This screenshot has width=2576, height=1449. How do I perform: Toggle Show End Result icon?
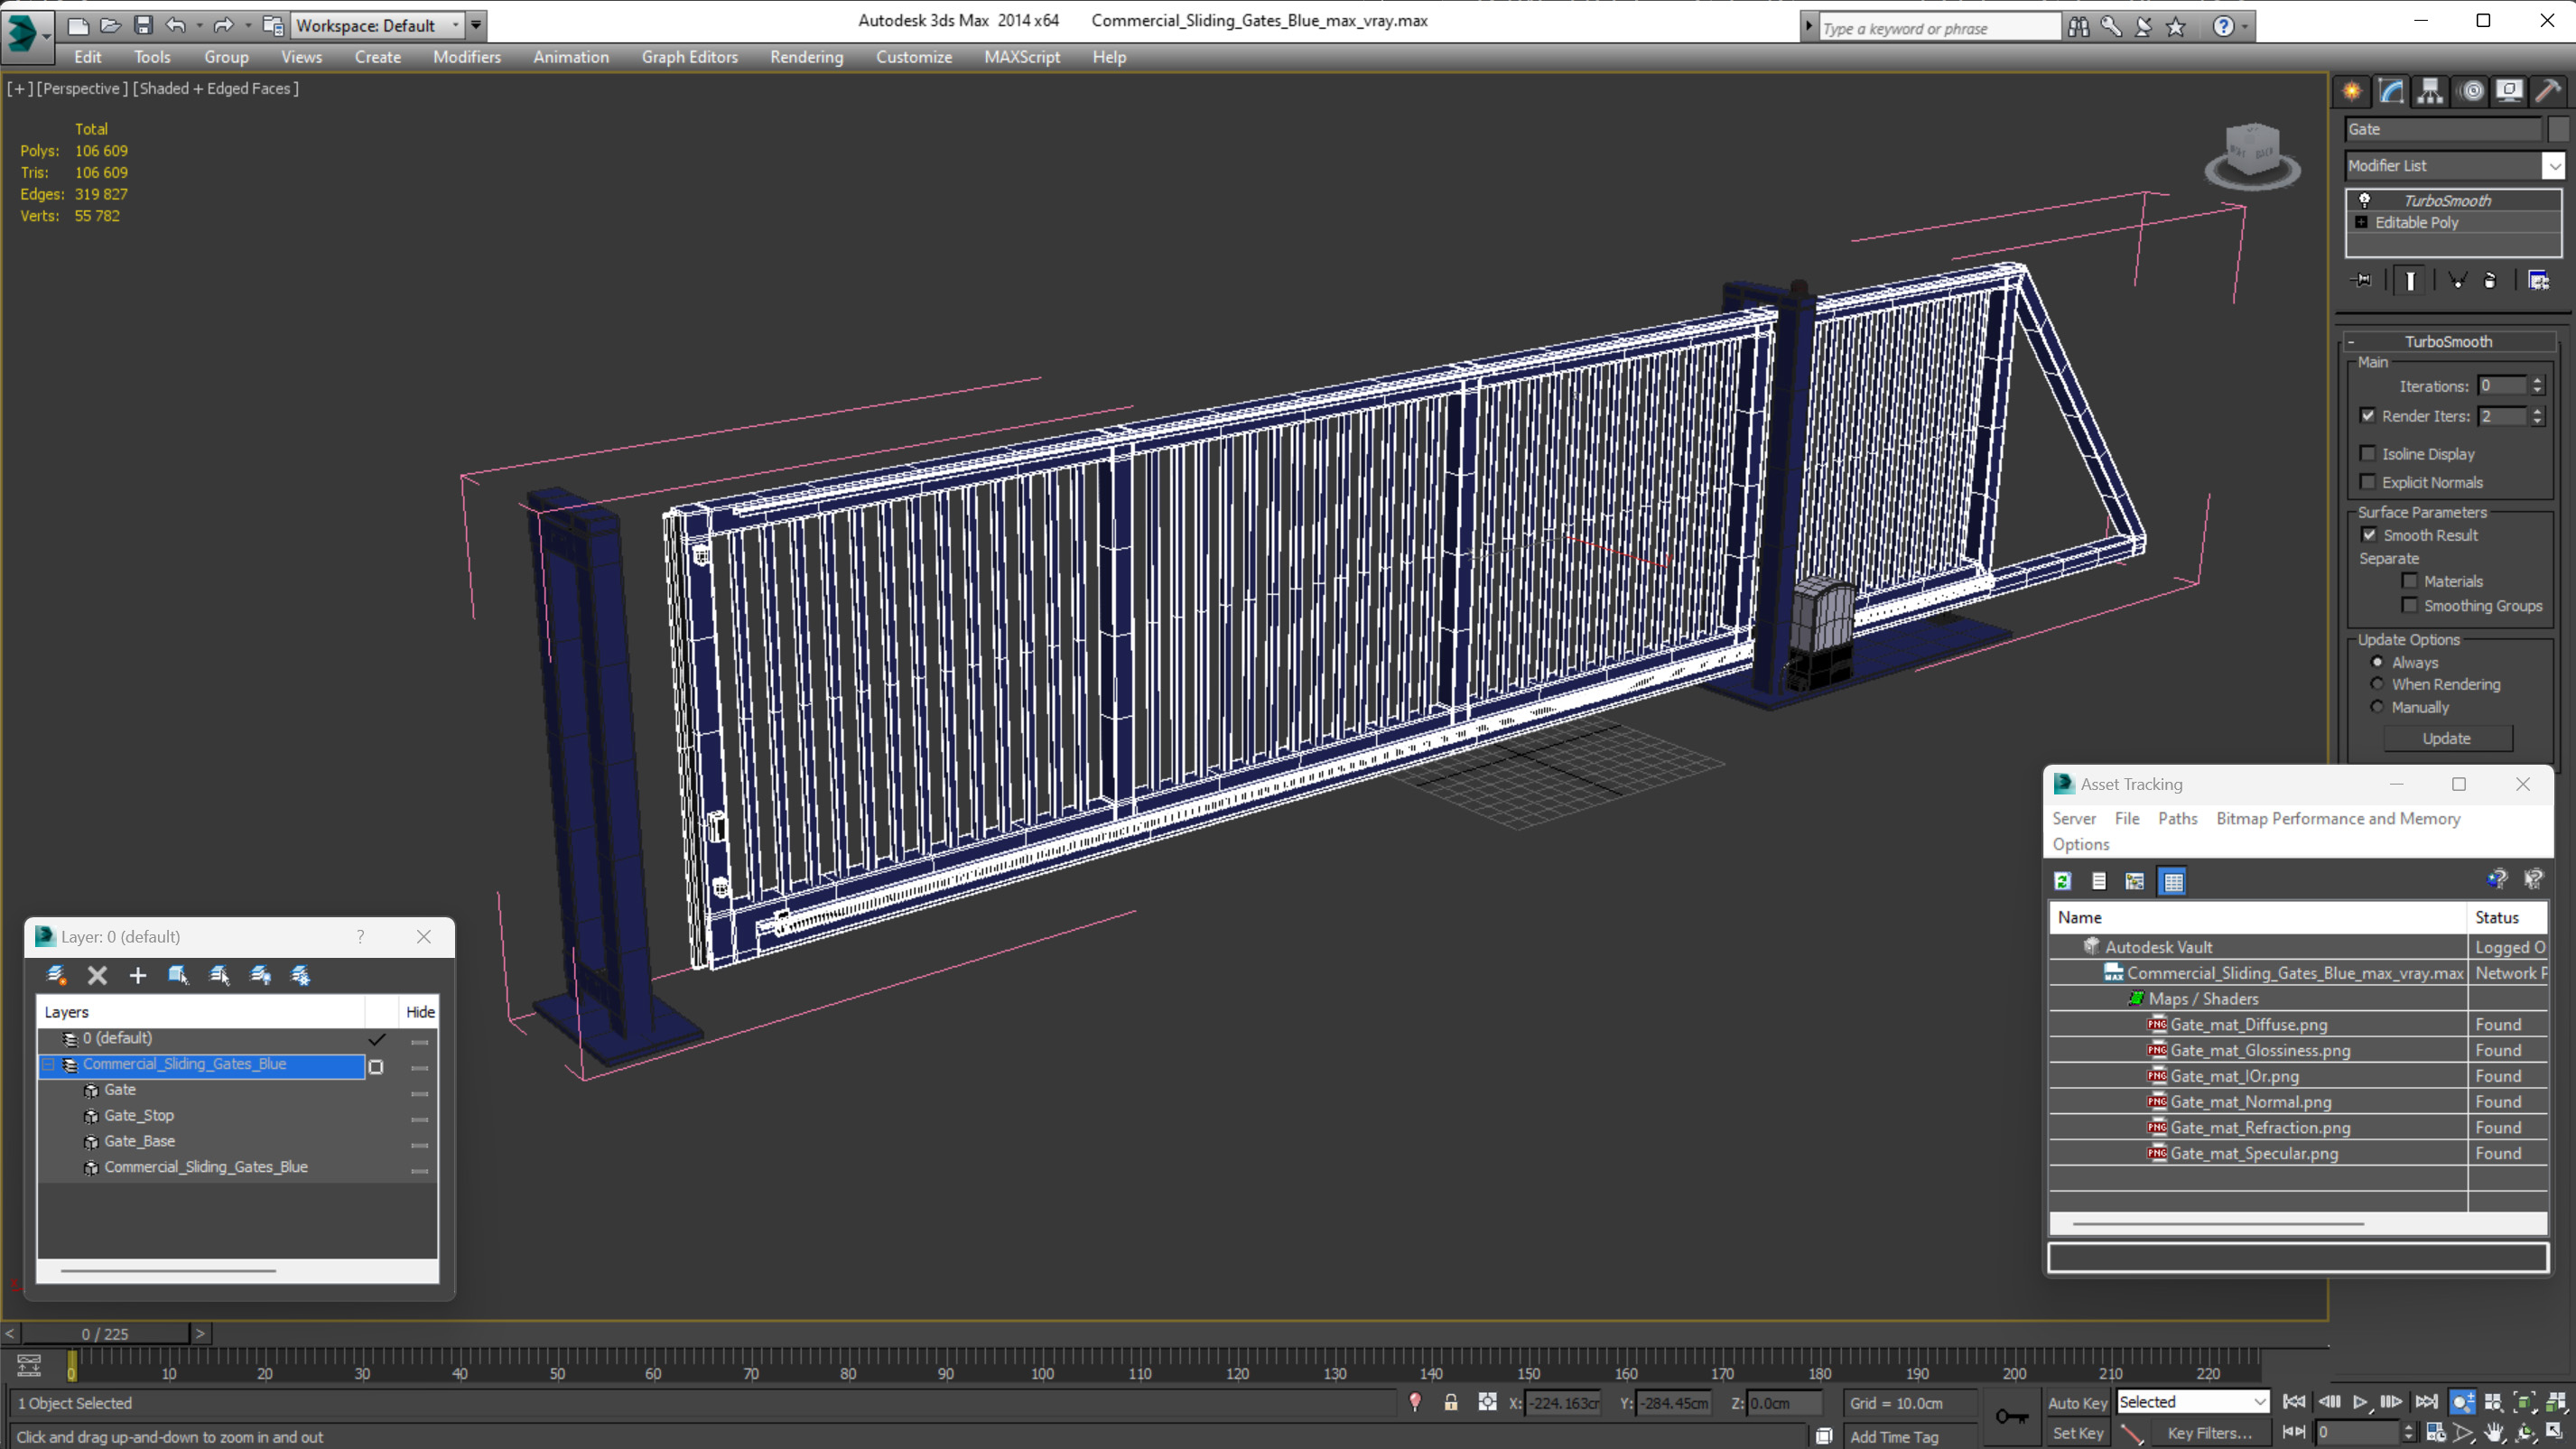[x=2410, y=281]
